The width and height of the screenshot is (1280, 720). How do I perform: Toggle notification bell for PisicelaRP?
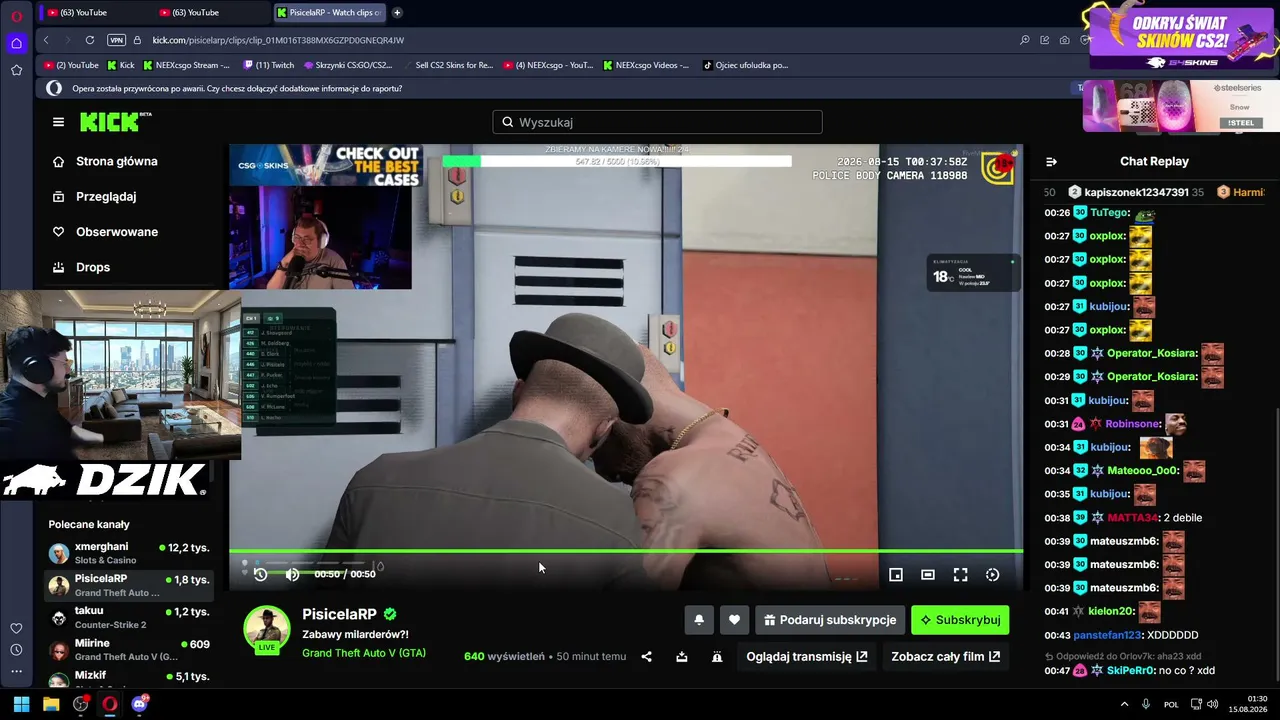(699, 620)
